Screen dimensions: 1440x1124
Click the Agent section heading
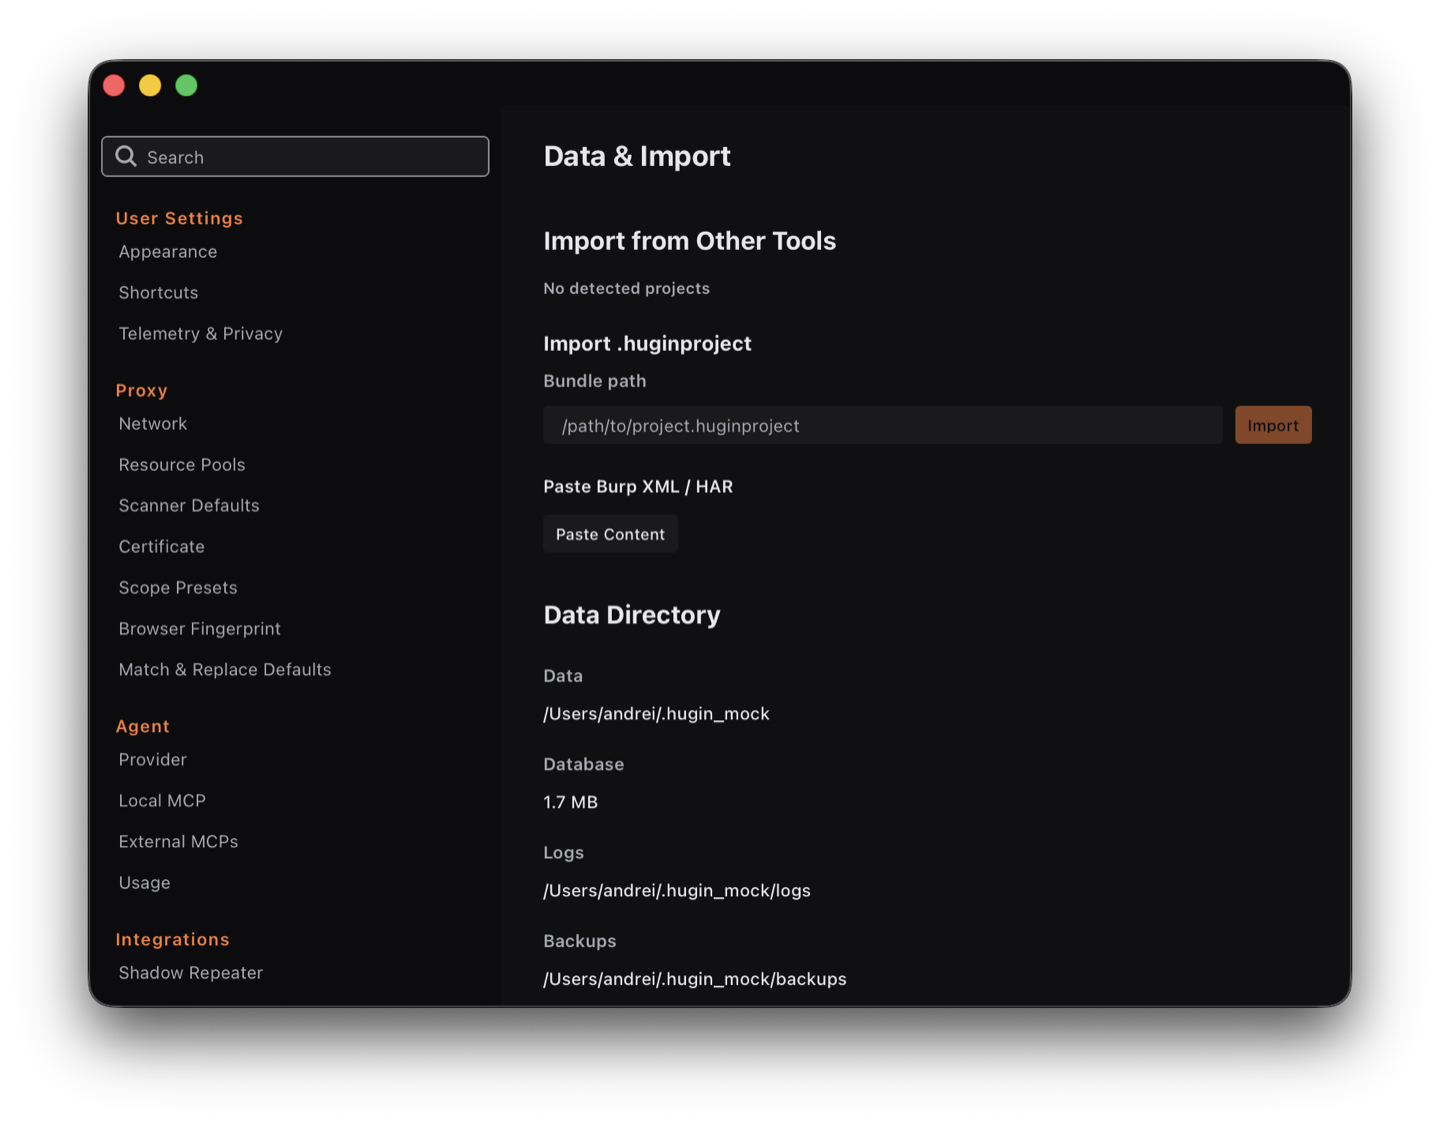pyautogui.click(x=142, y=726)
